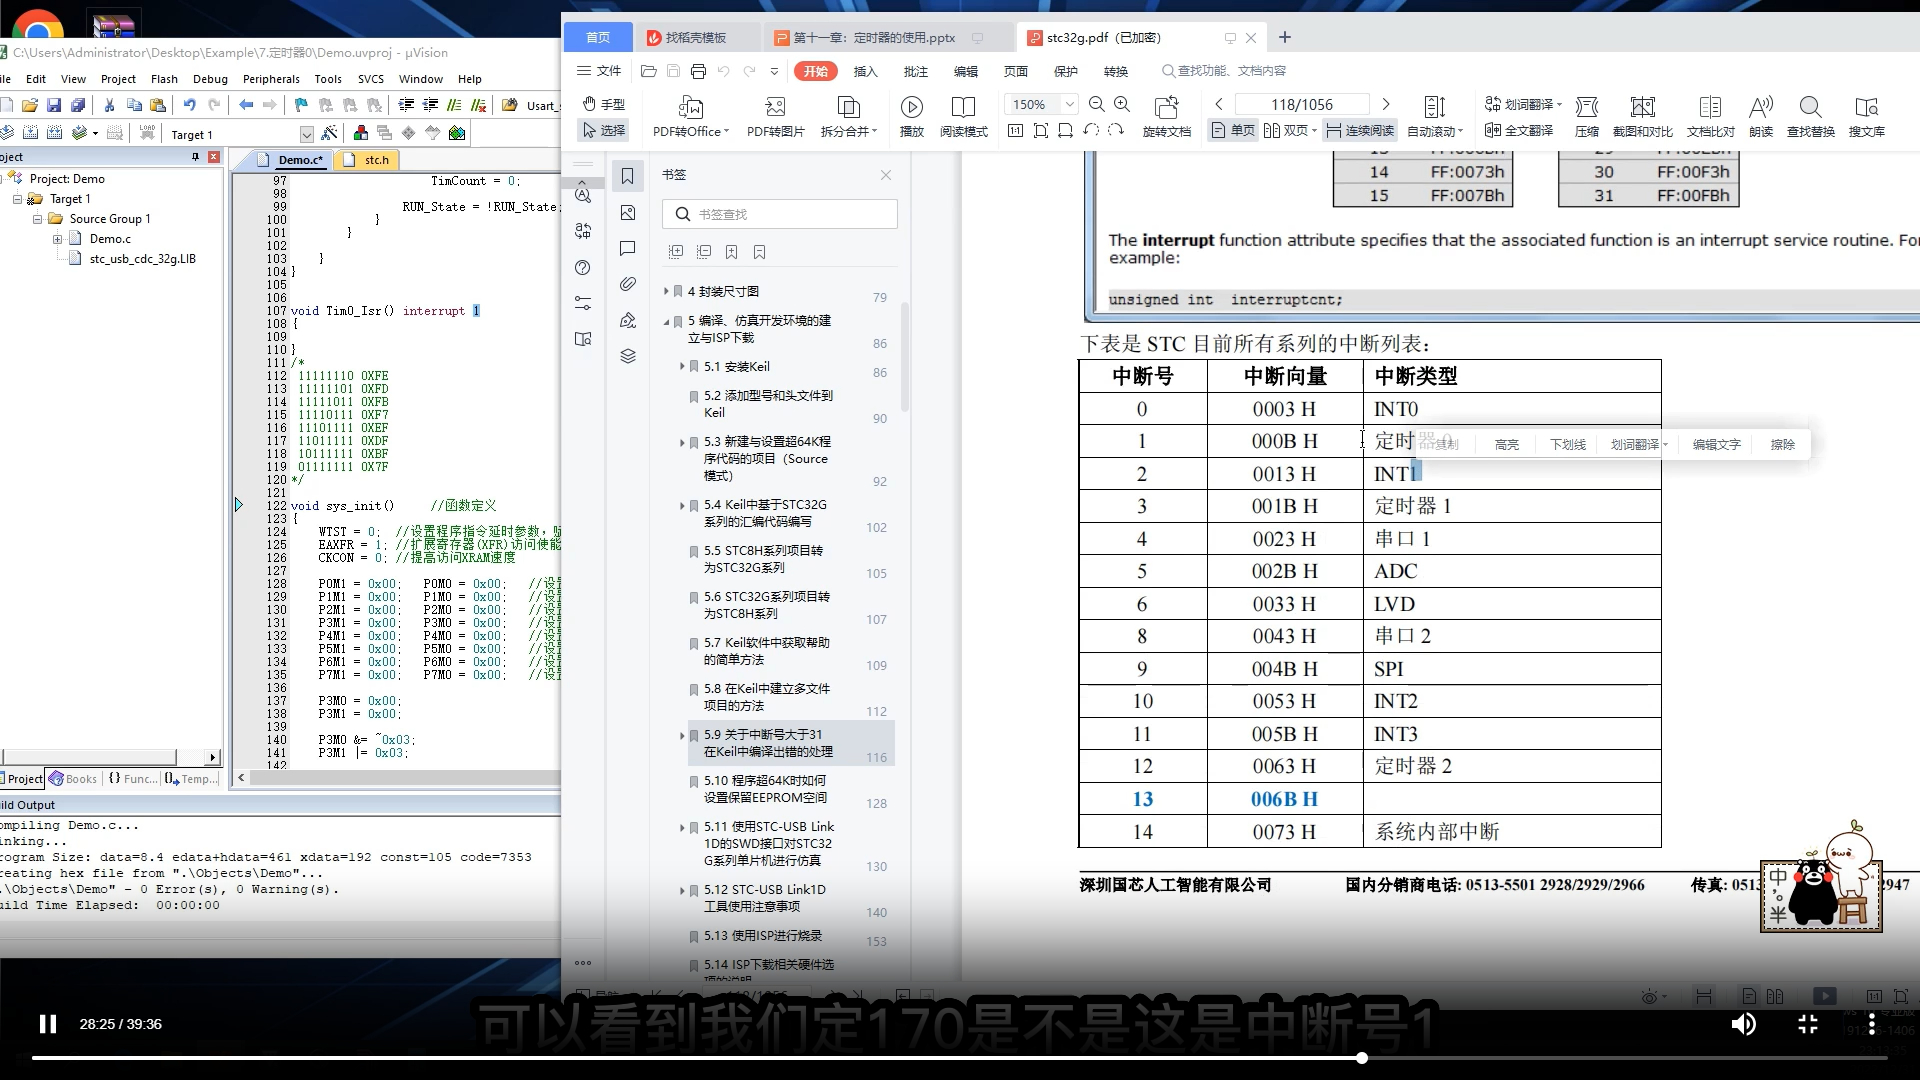Toggle bookmark panel icon in PDF sidebar

[x=628, y=176]
